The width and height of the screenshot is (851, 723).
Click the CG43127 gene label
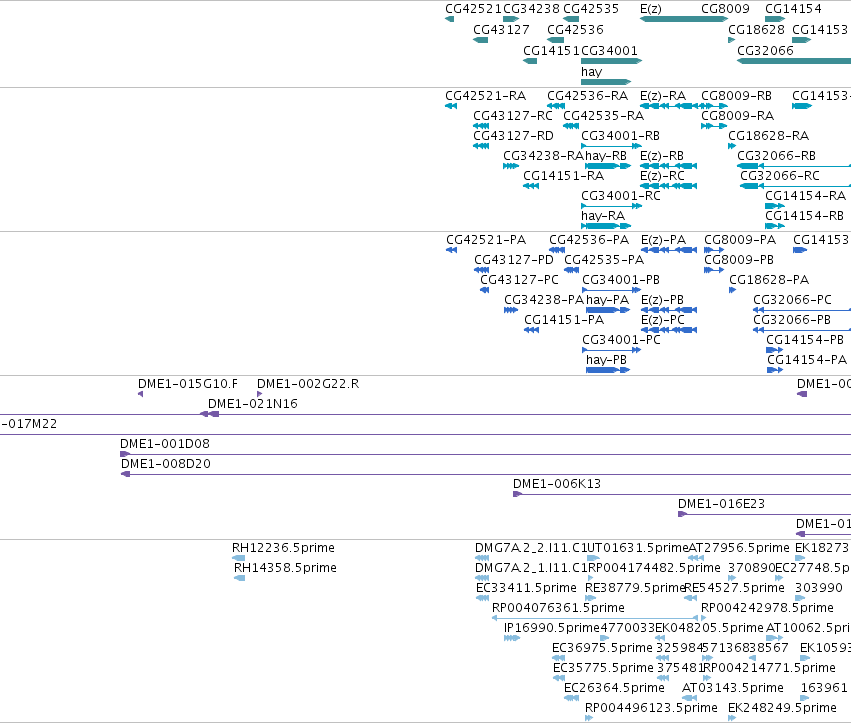click(501, 29)
